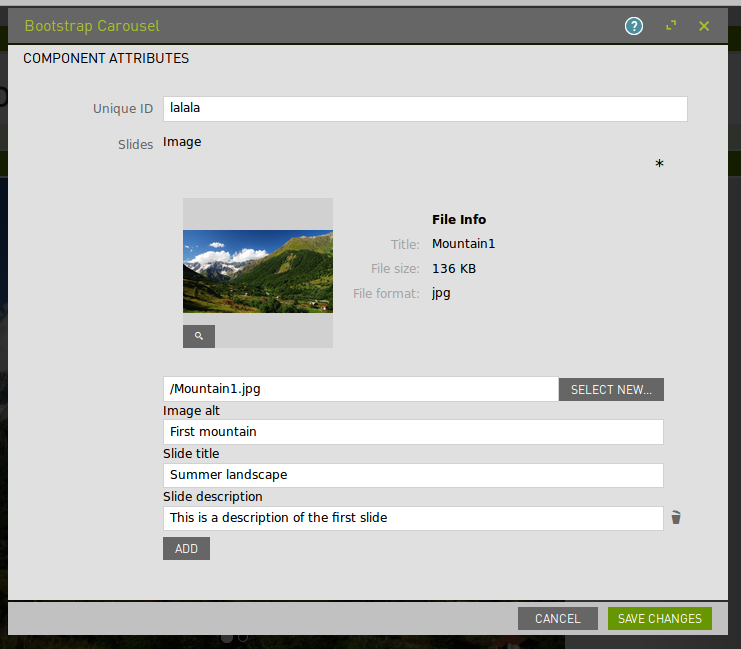
Task: Click the SELECT NEW... button
Action: point(611,389)
